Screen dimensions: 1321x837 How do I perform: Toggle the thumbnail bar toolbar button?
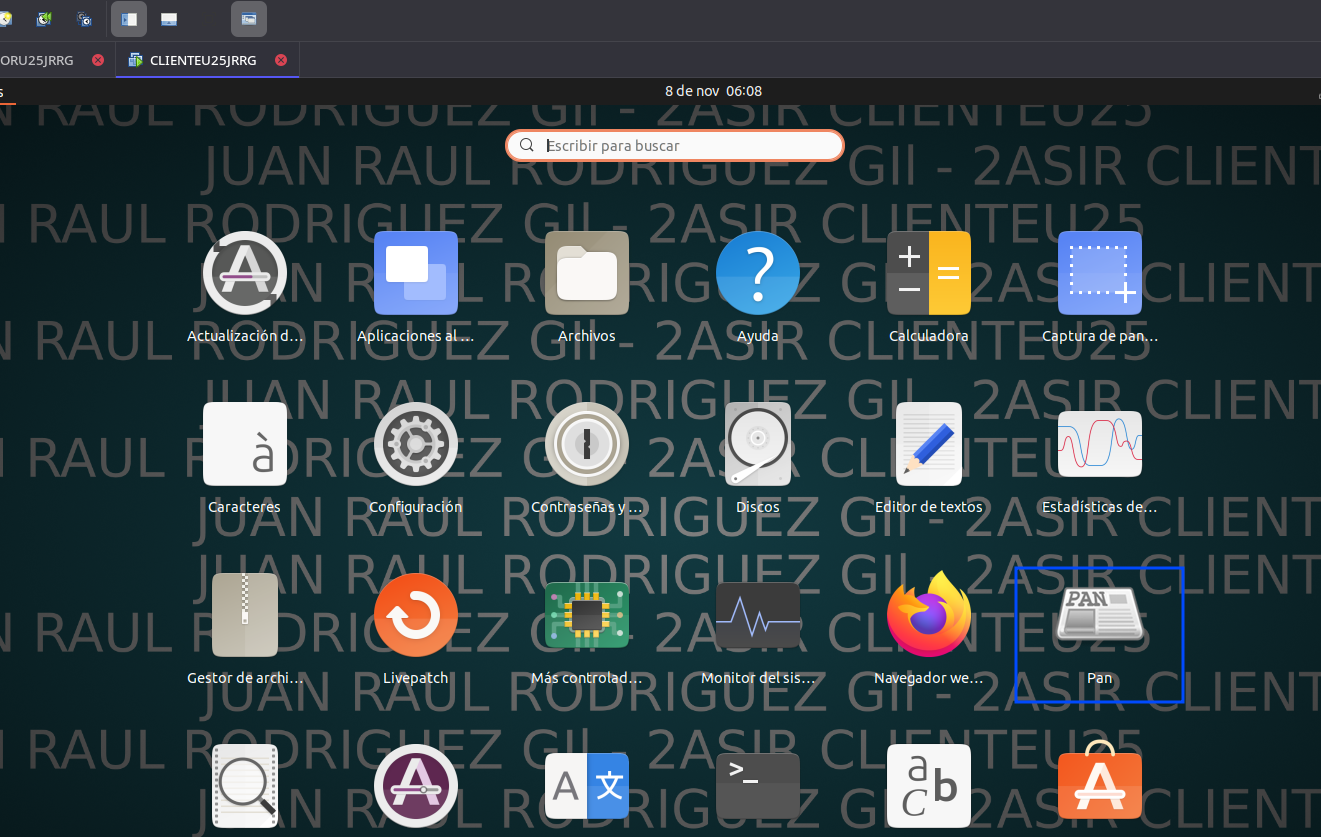[x=169, y=18]
